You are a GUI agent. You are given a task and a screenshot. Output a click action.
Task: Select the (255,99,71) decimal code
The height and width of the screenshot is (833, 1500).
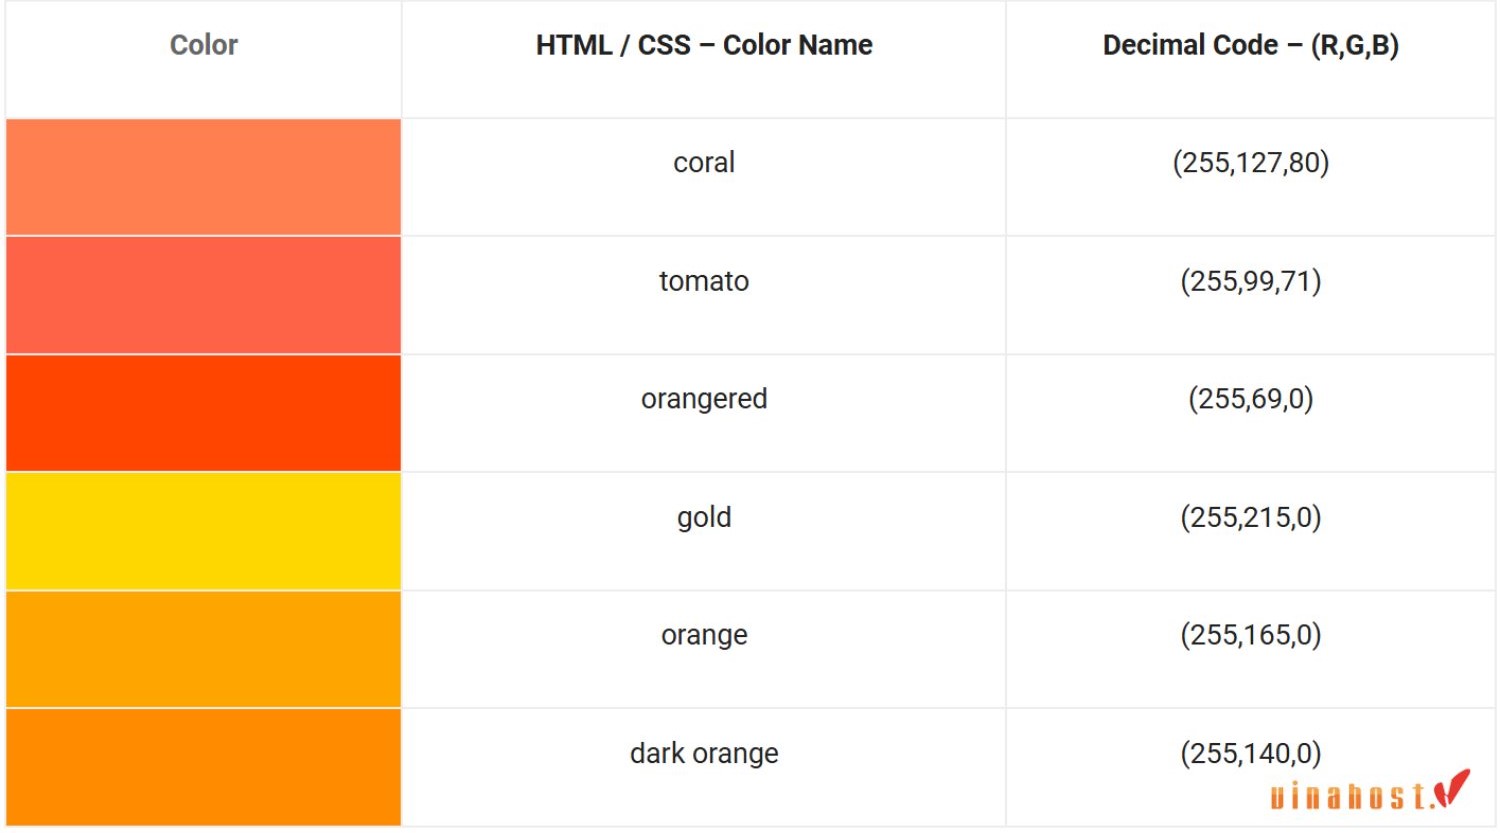click(x=1251, y=281)
